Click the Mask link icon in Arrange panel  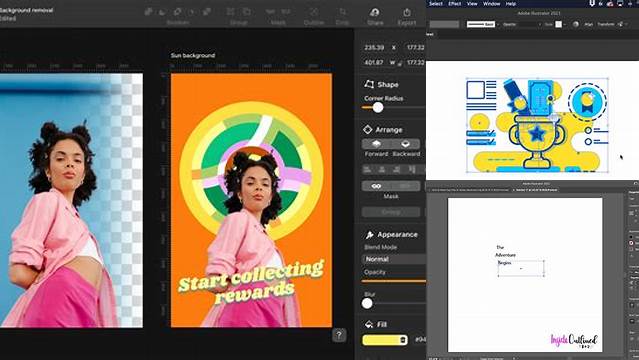376,186
